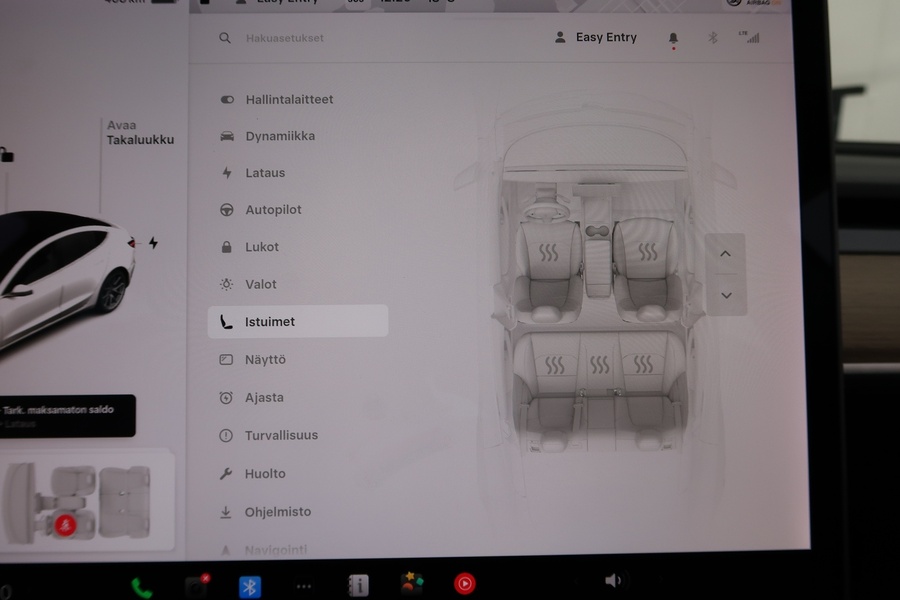The width and height of the screenshot is (900, 600).
Task: Select the Lataus charging lightning icon
Action: (x=228, y=172)
